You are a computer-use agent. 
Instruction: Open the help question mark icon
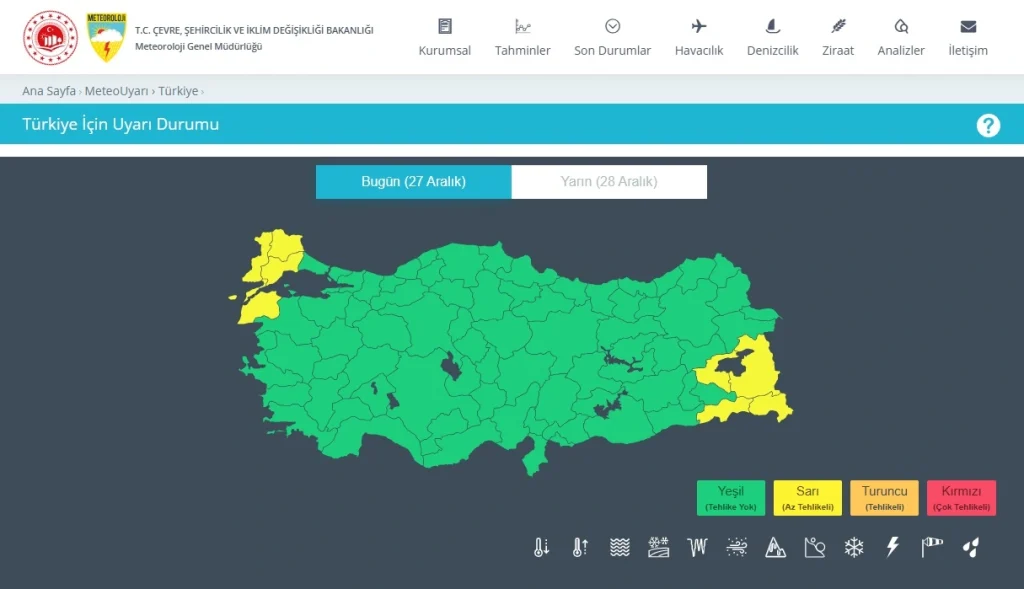click(988, 125)
